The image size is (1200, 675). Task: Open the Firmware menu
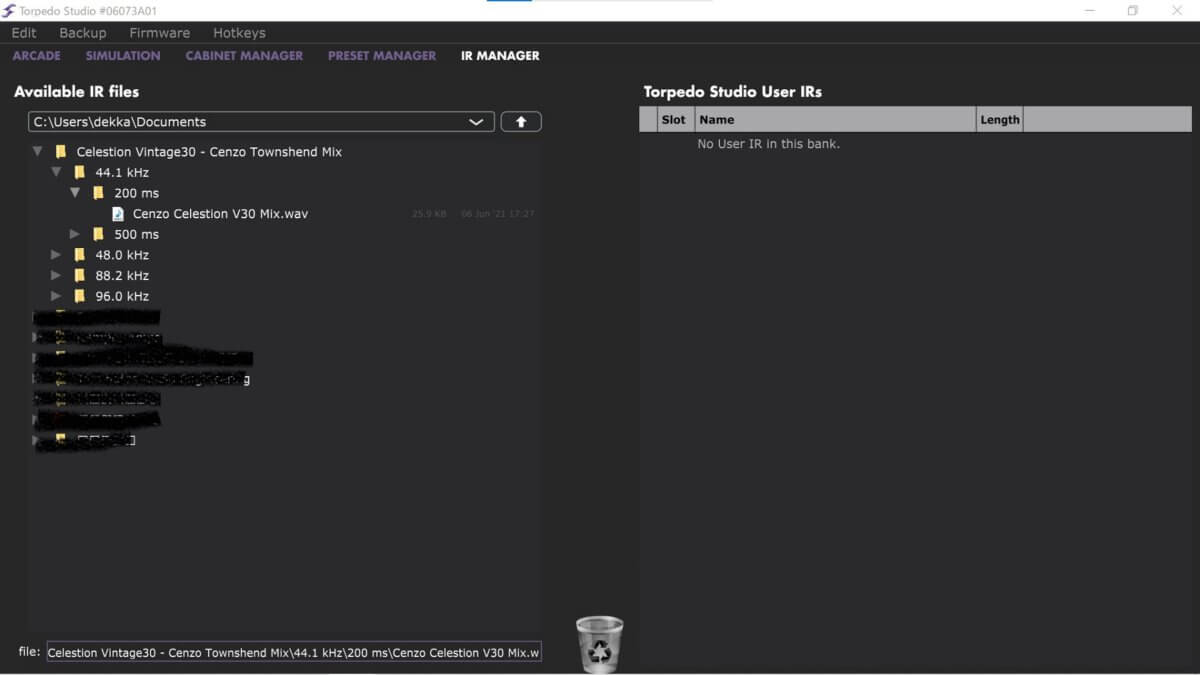click(159, 33)
